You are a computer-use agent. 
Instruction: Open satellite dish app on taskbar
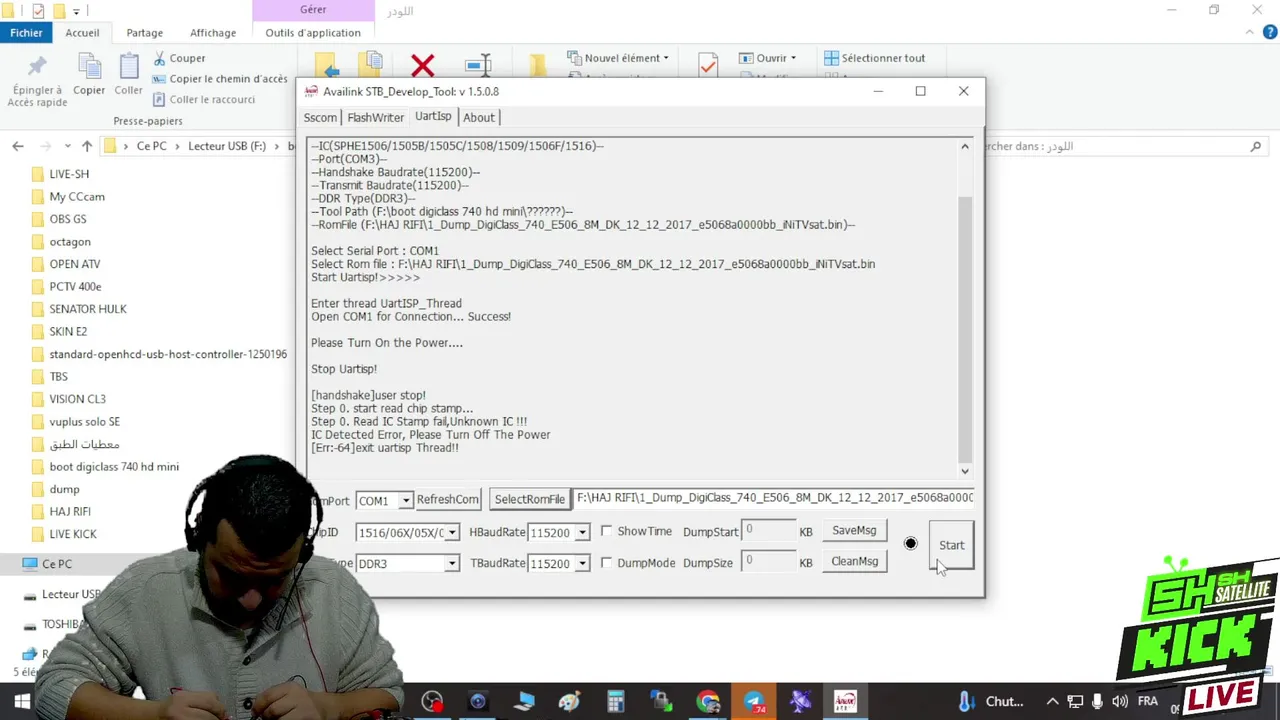[800, 701]
